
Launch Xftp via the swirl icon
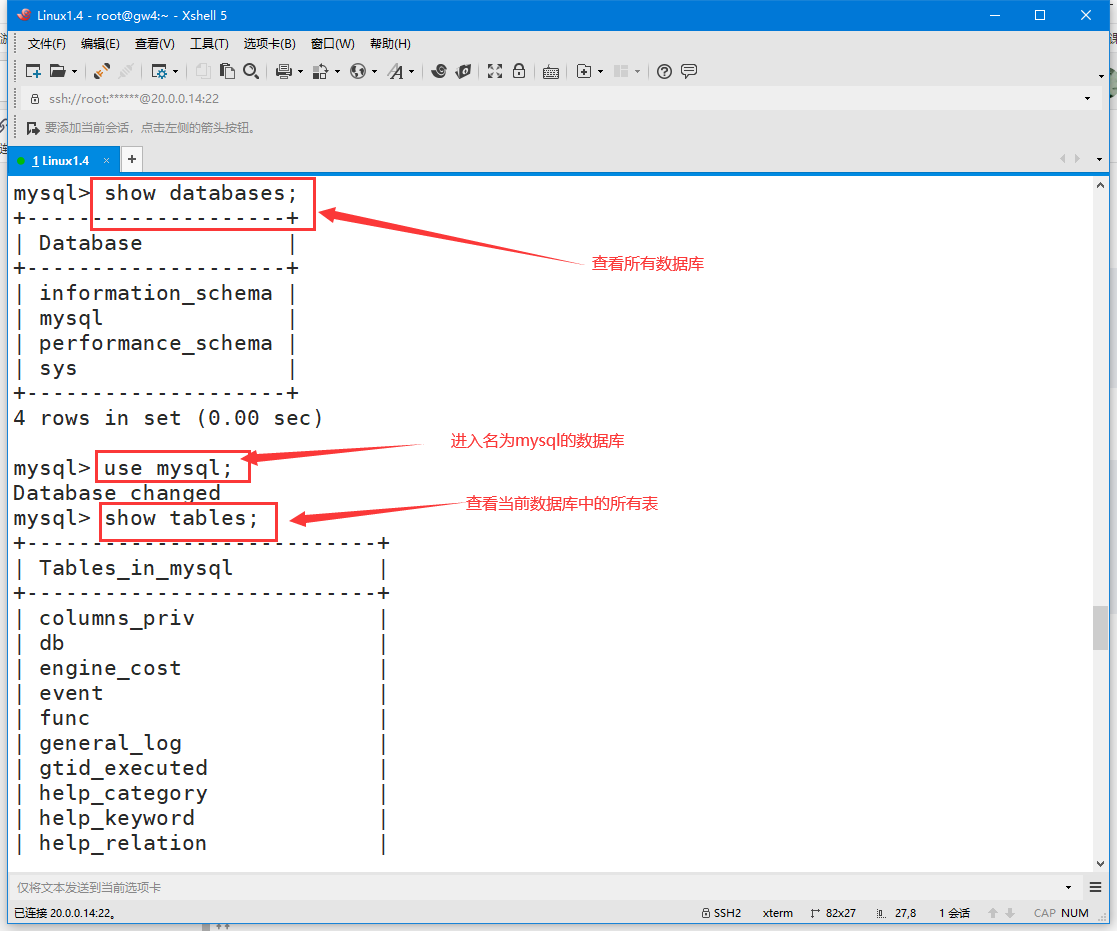[440, 71]
